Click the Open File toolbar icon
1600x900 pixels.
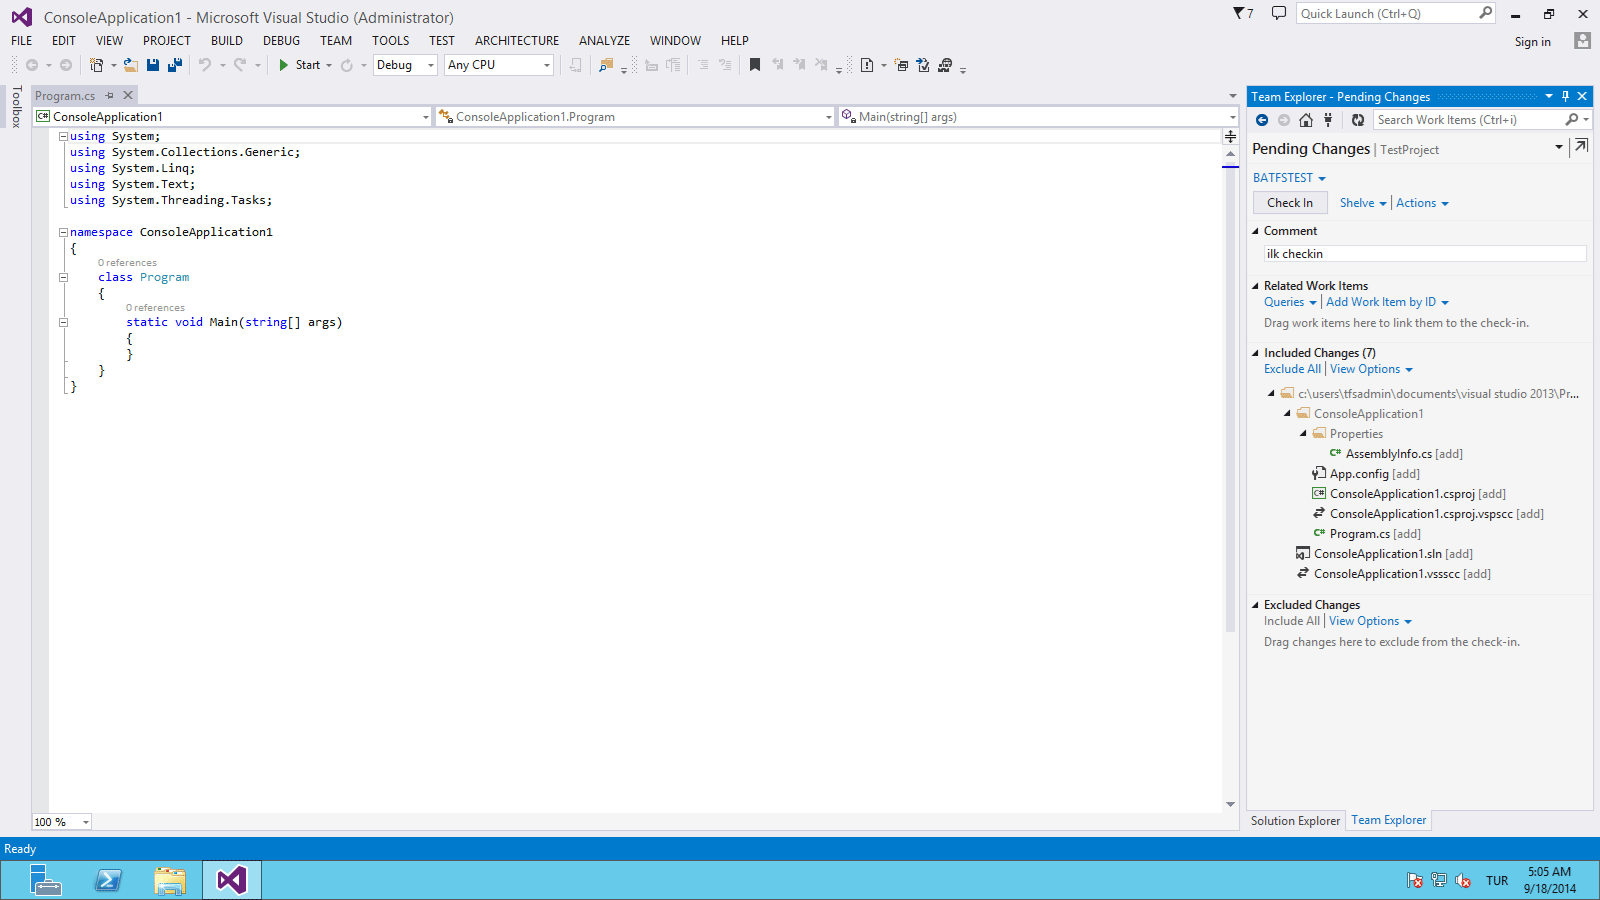pos(131,65)
